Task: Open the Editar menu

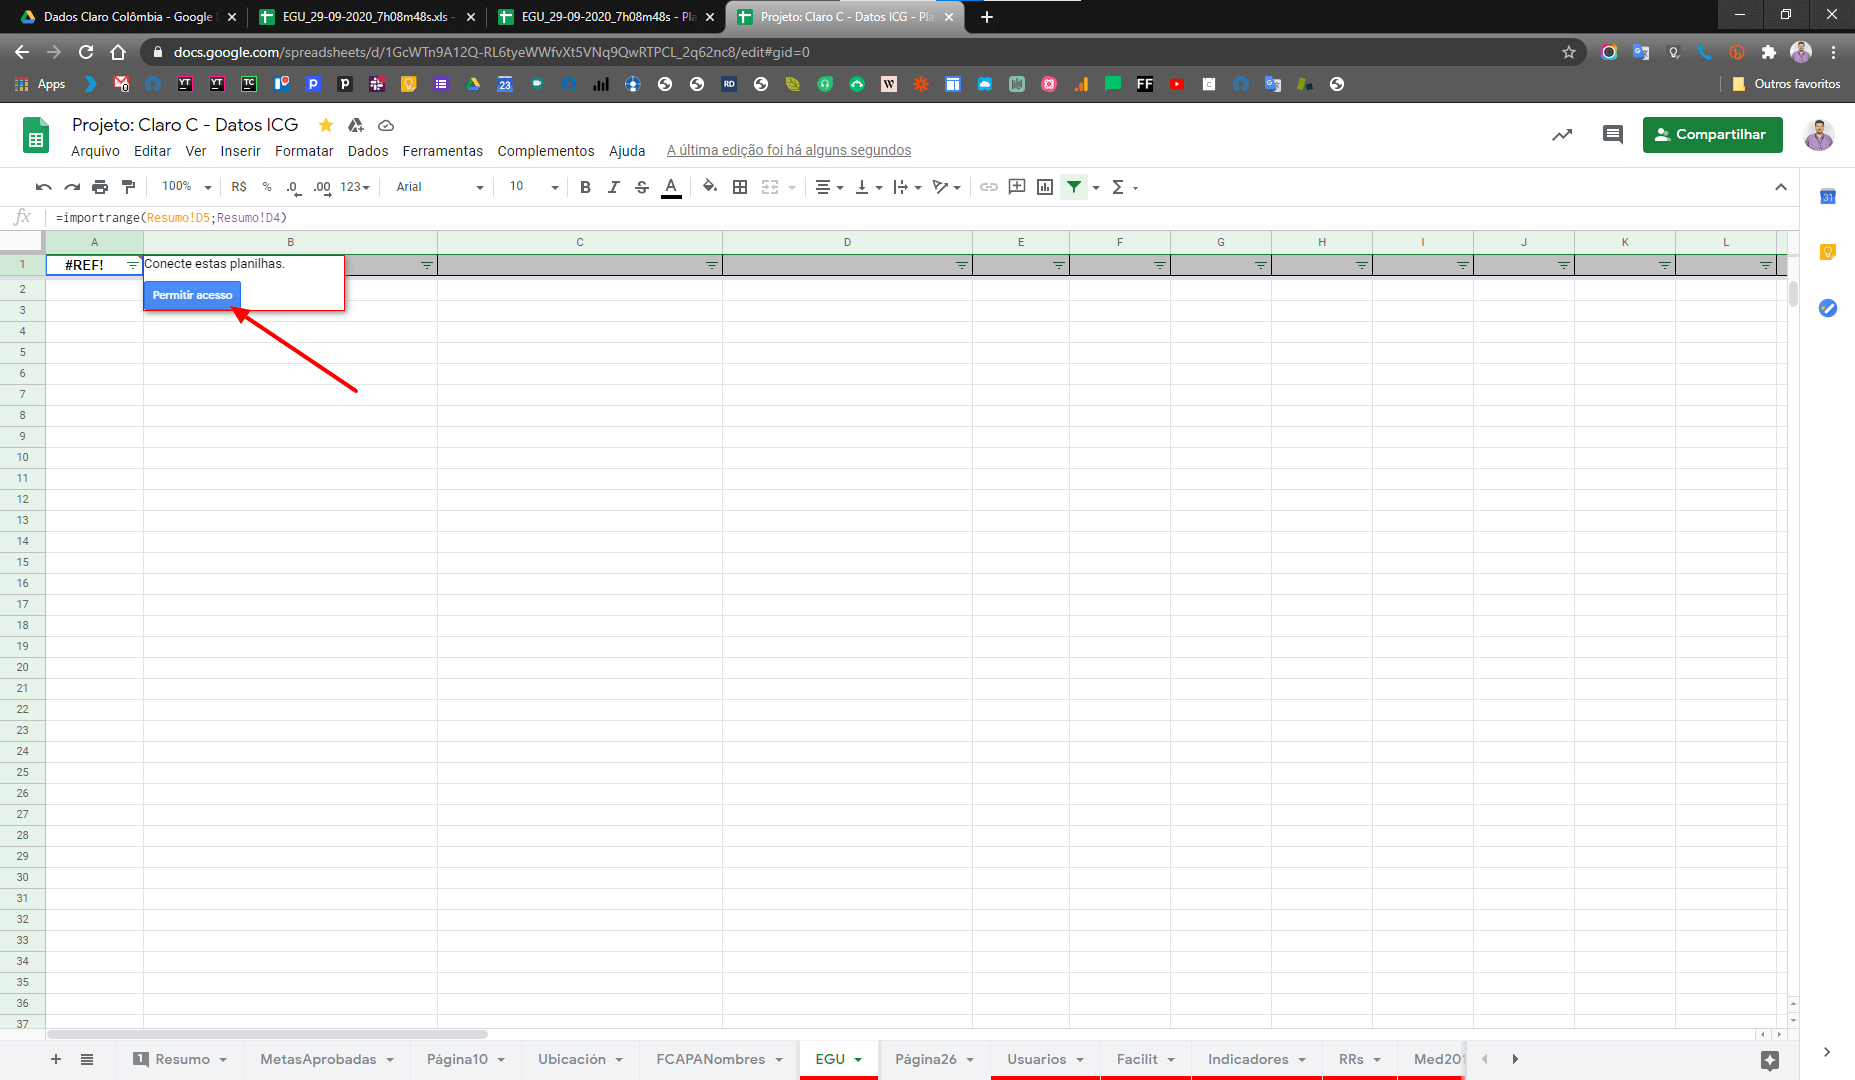Action: click(x=152, y=151)
